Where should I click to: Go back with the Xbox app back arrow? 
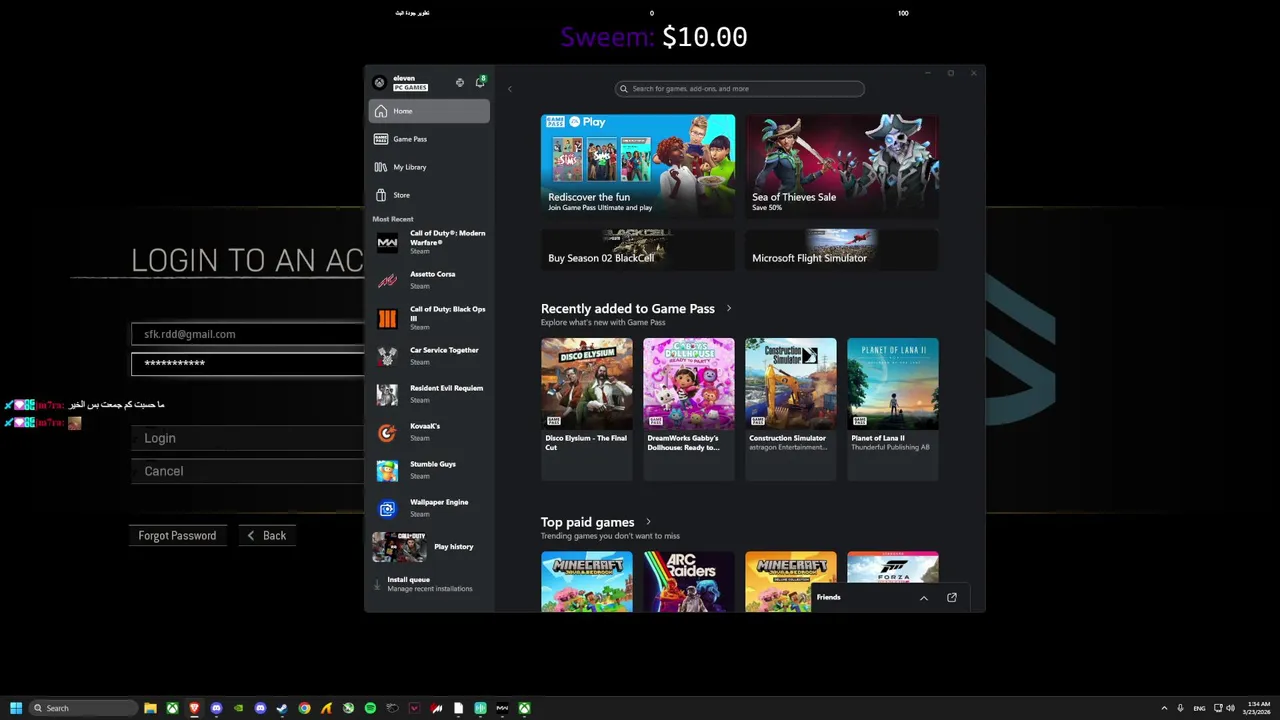pyautogui.click(x=509, y=89)
